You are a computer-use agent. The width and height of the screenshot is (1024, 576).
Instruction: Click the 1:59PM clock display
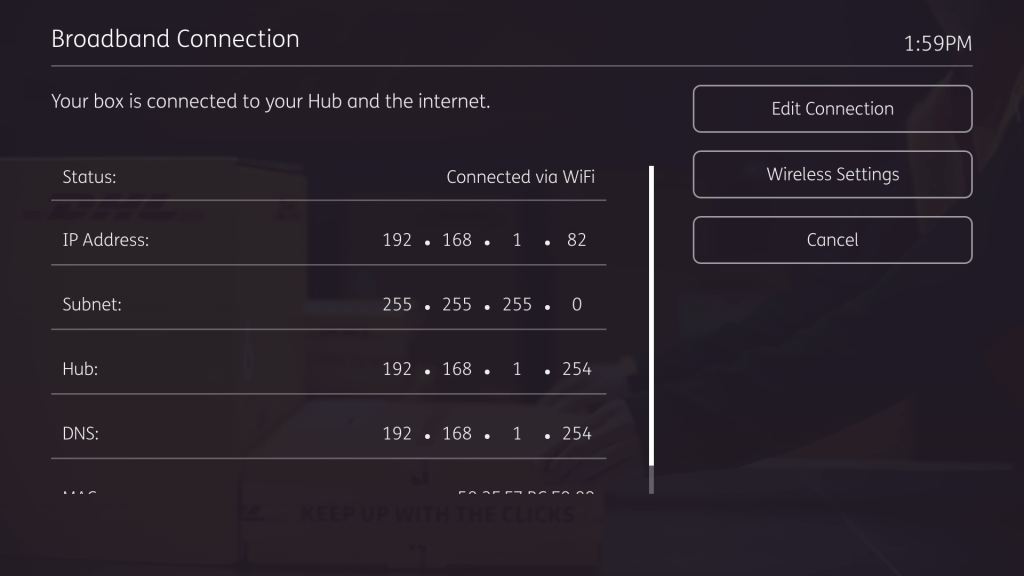(937, 44)
